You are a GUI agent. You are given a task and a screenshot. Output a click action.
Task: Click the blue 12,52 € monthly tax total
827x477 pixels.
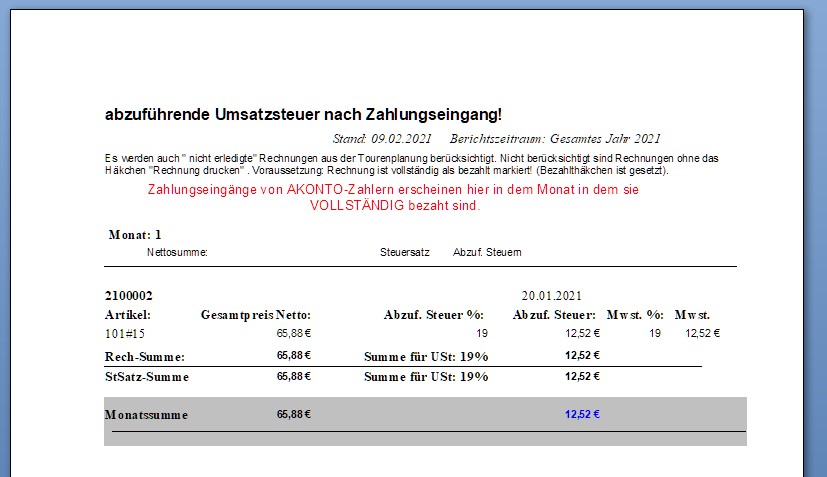[x=582, y=414]
